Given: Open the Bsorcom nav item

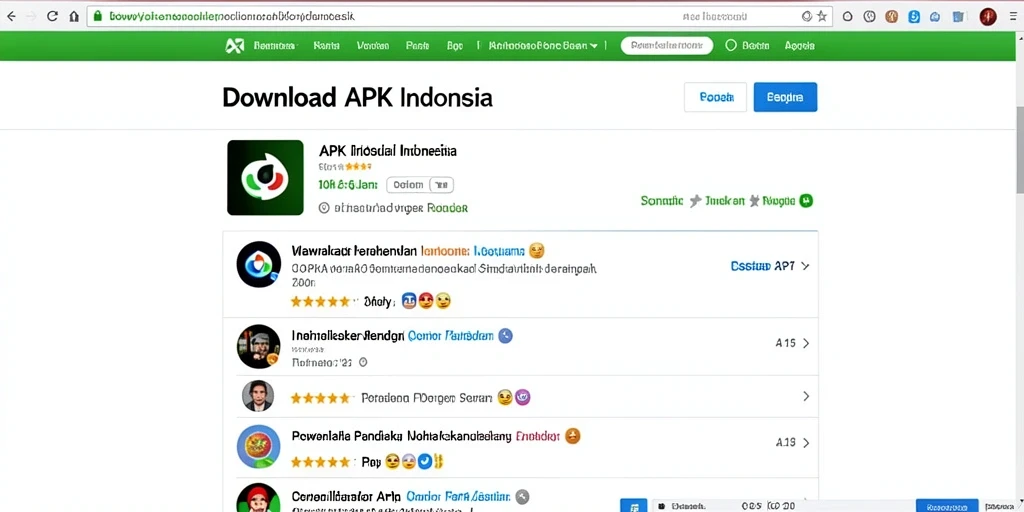Looking at the screenshot, I should click(275, 46).
